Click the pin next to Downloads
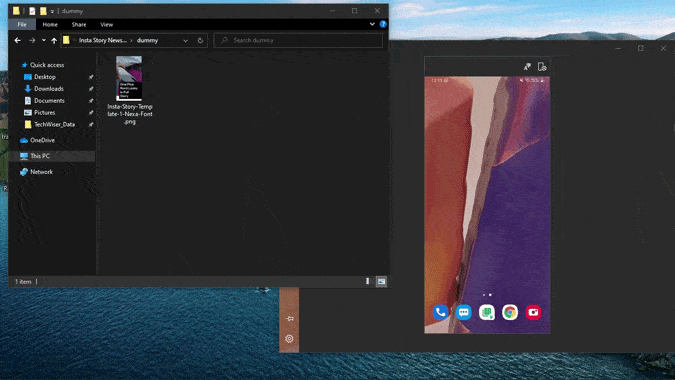 [91, 89]
